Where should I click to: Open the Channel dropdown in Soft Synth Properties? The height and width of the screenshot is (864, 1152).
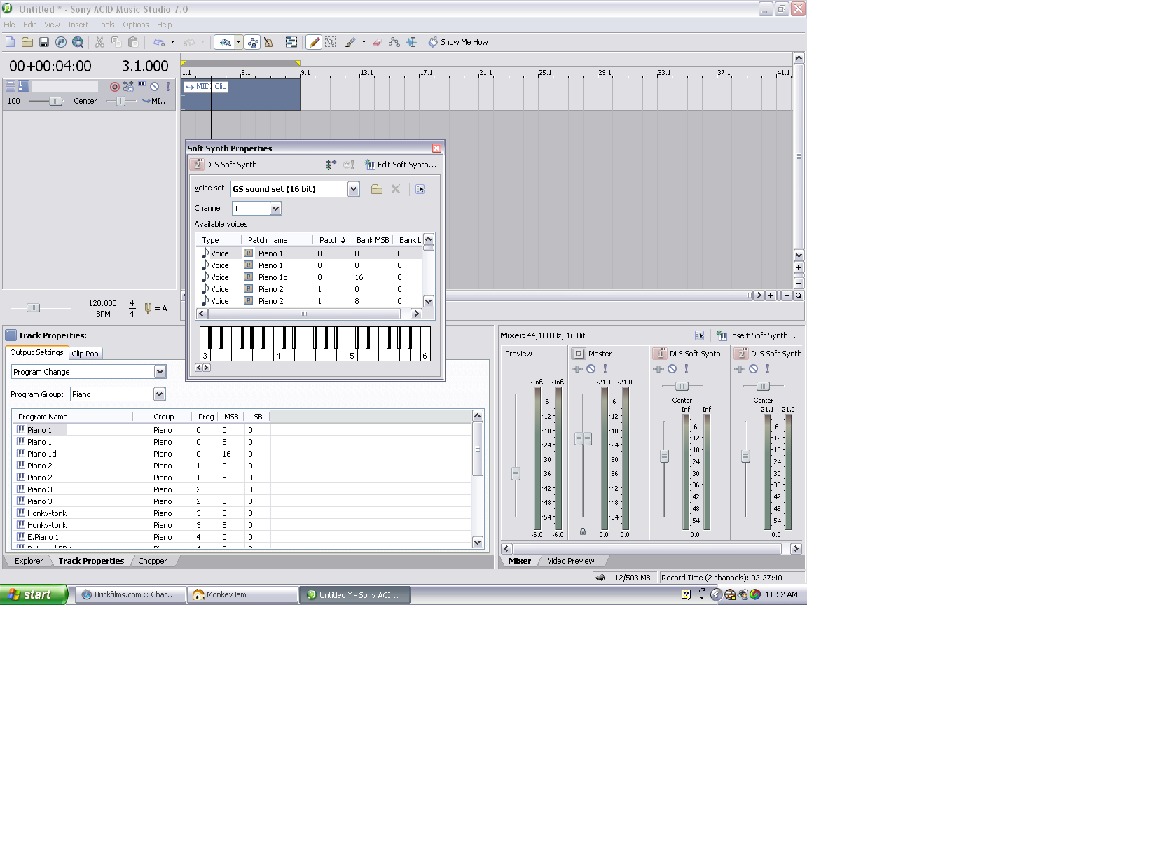[276, 209]
